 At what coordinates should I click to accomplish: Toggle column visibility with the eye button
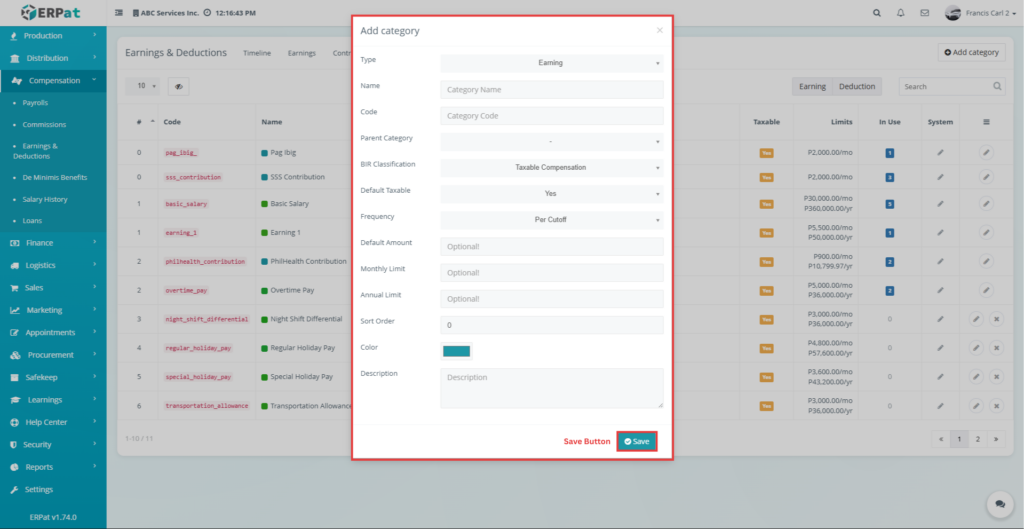tap(179, 87)
